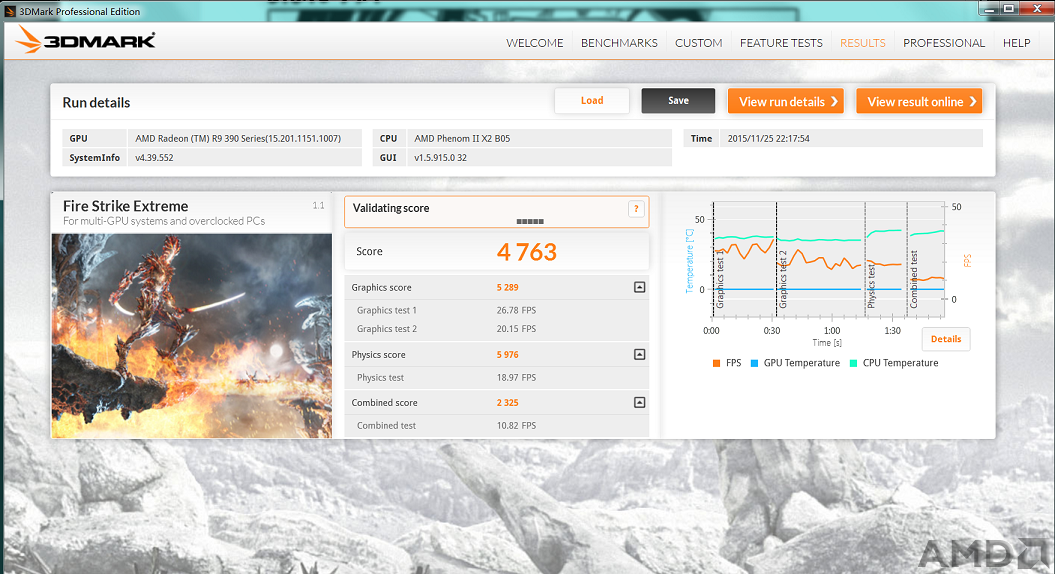Screen dimensions: 1055x574
Task: Open the CUSTOM tab
Action: [x=698, y=43]
